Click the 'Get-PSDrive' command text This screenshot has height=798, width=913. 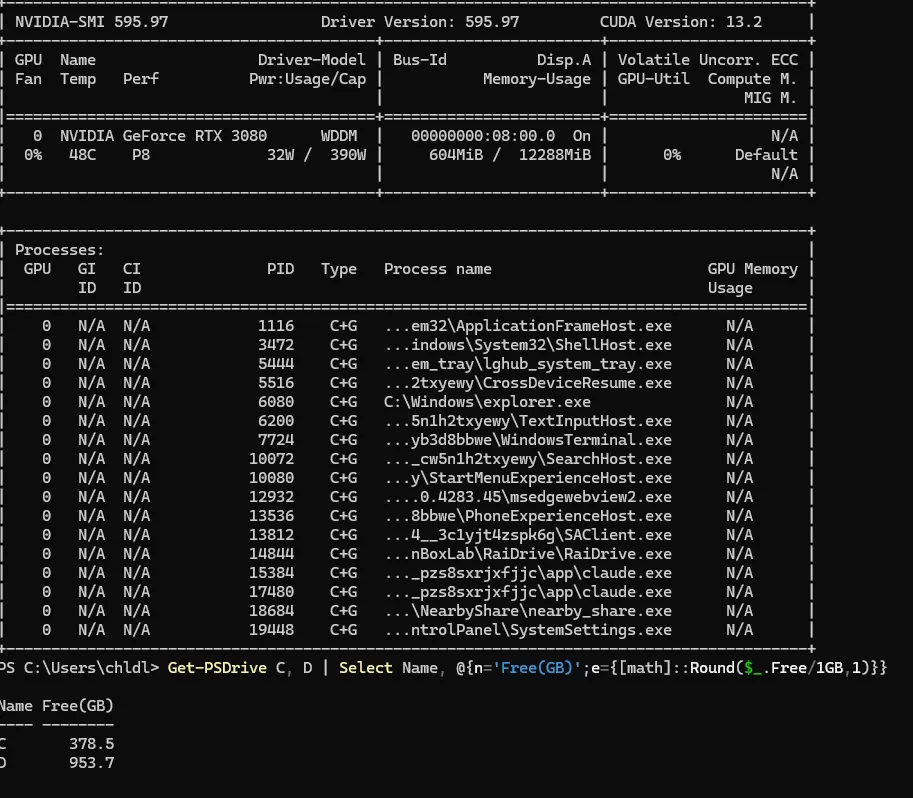[217, 668]
